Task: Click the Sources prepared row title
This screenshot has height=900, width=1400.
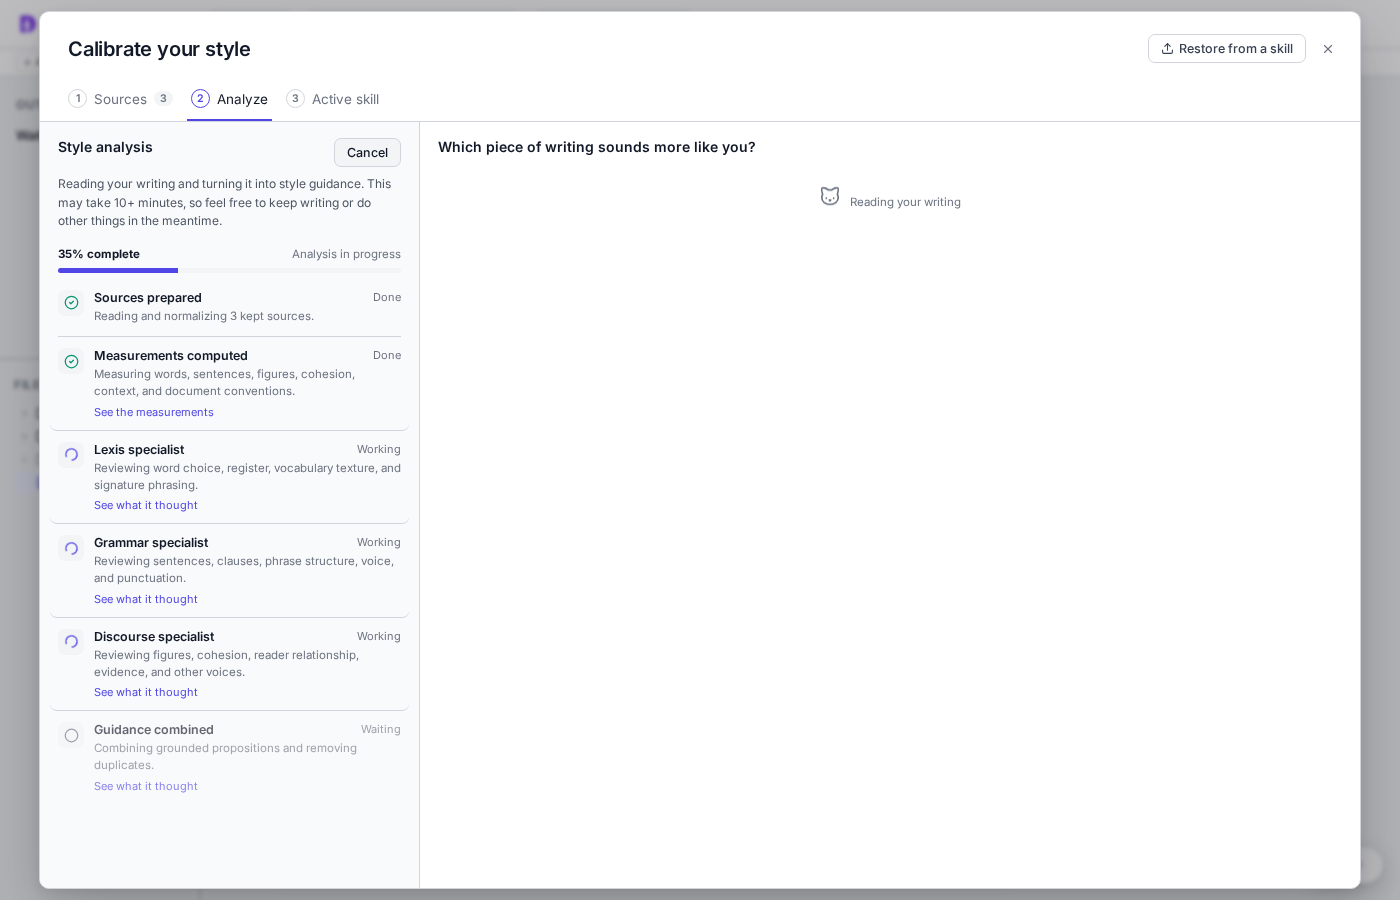Action: pos(148,298)
